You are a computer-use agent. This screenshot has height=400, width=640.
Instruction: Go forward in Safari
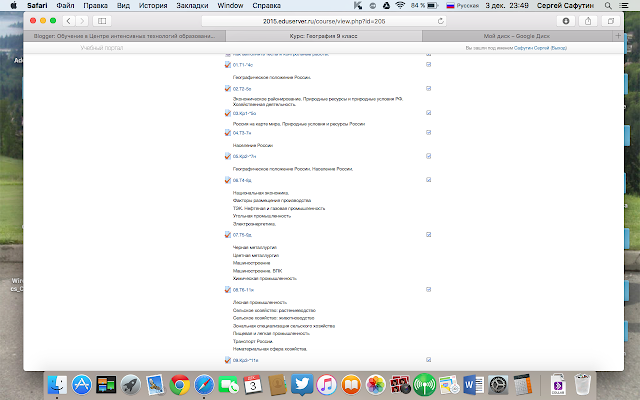coord(82,21)
